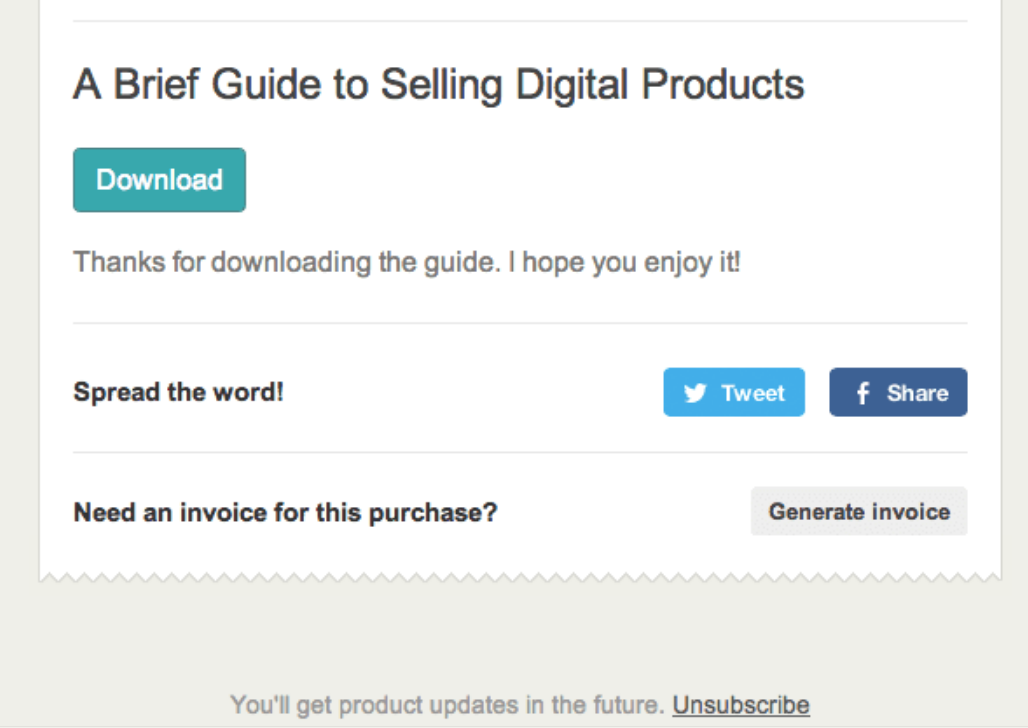
Task: Click the teal Download button
Action: coord(159,180)
